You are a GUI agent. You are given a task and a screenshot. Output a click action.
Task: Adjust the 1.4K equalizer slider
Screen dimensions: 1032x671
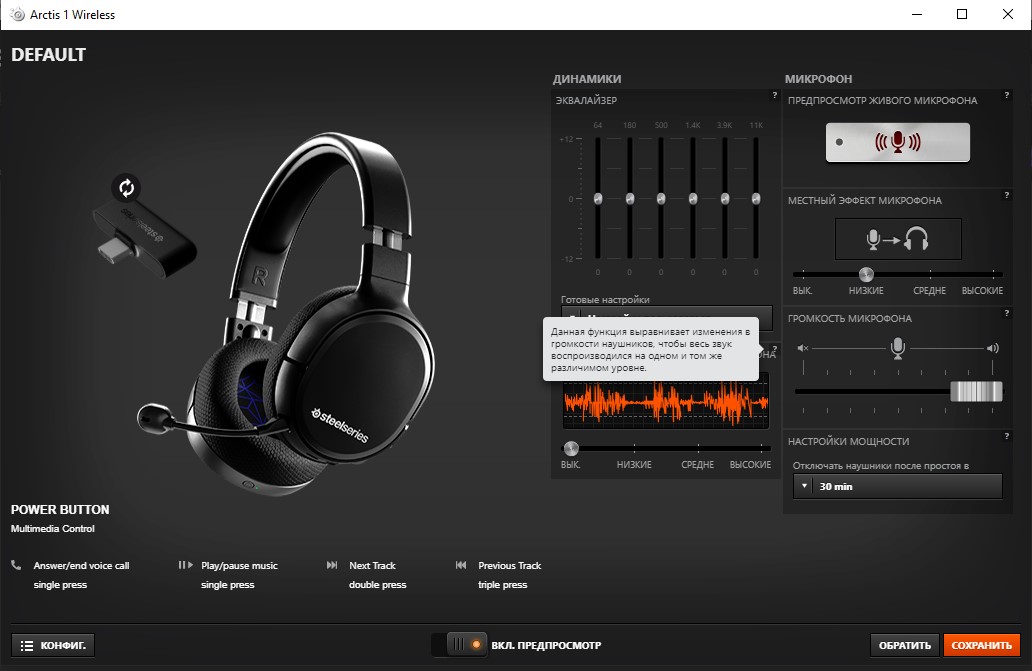692,199
